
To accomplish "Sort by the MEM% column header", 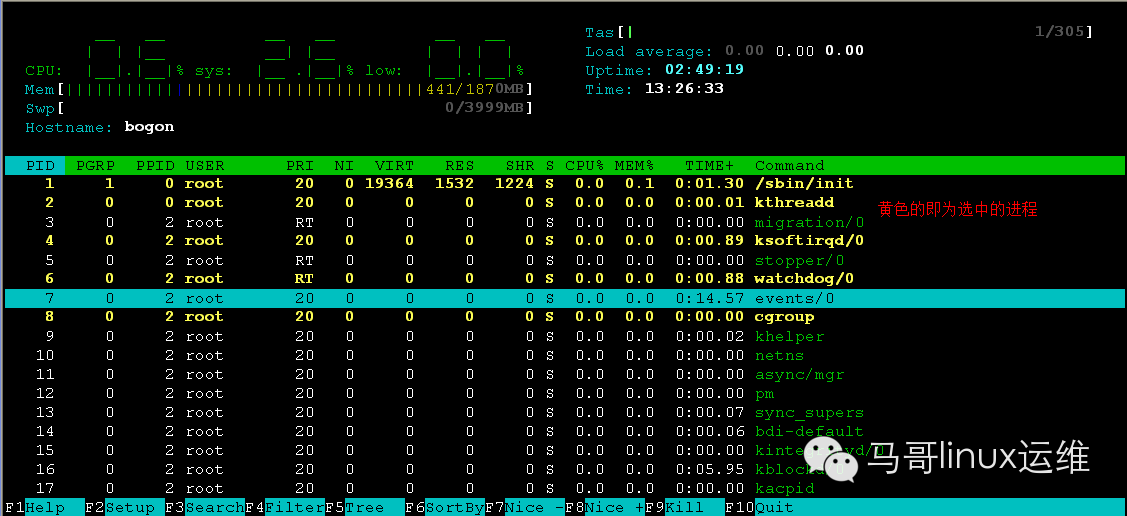I will tap(634, 165).
